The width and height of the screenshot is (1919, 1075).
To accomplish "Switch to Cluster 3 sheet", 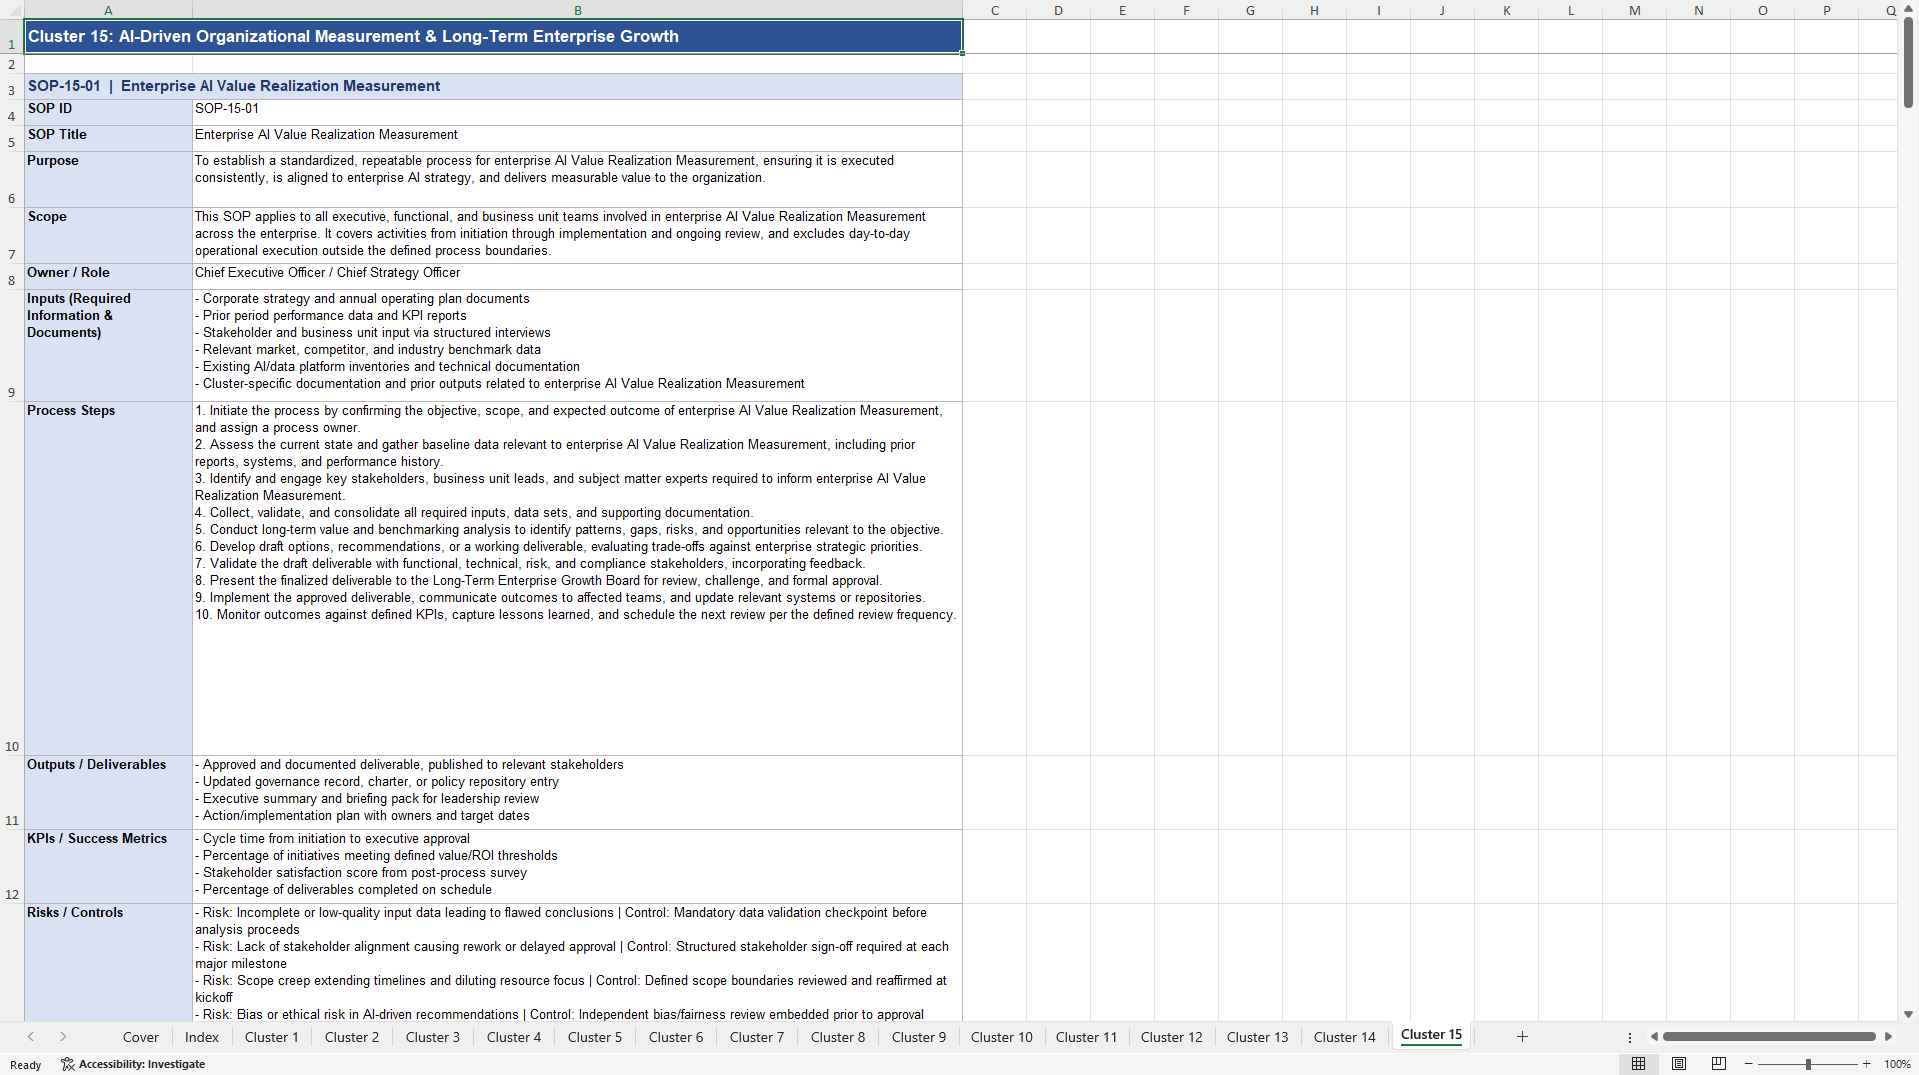I will coord(433,1037).
